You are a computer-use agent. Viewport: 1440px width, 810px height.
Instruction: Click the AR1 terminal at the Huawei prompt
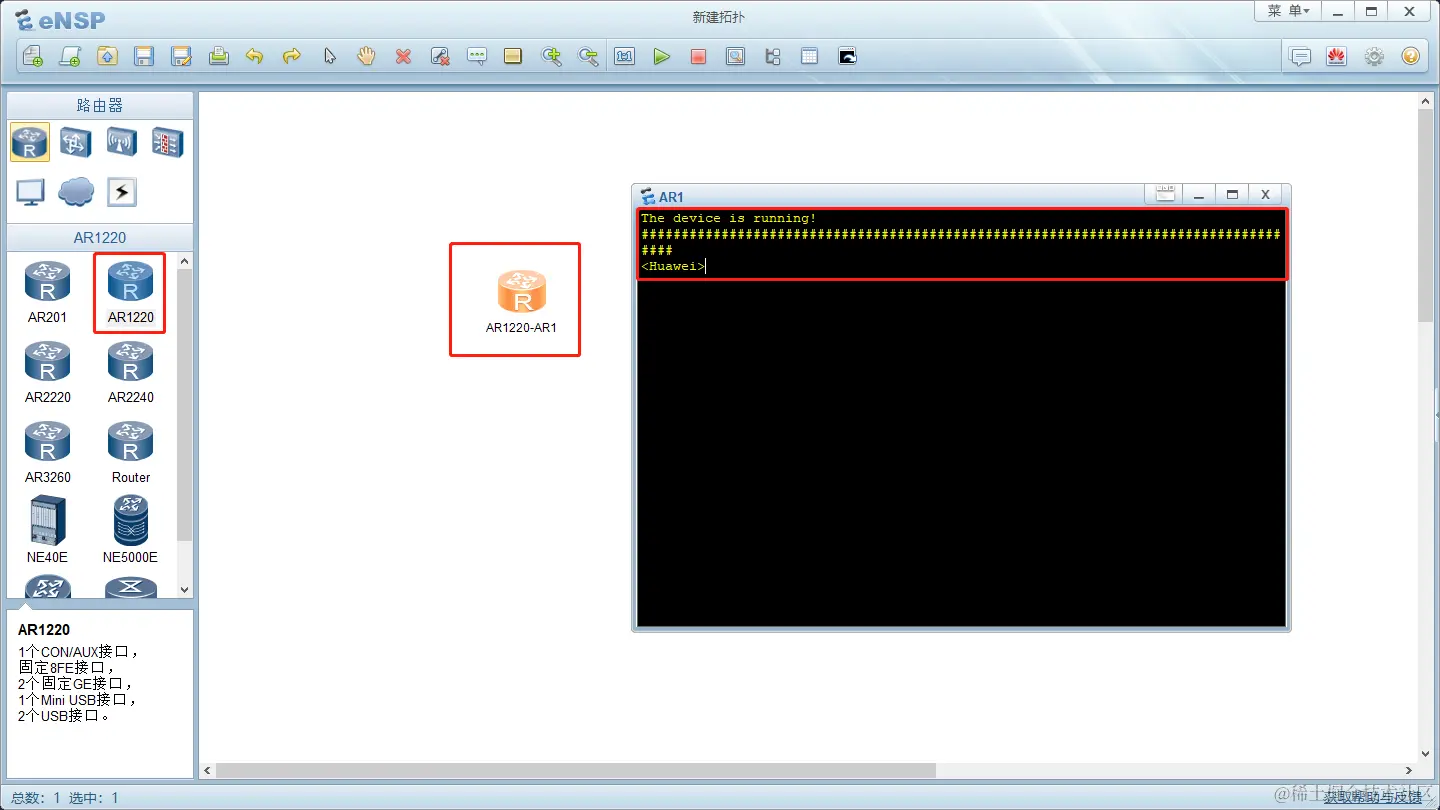673,266
